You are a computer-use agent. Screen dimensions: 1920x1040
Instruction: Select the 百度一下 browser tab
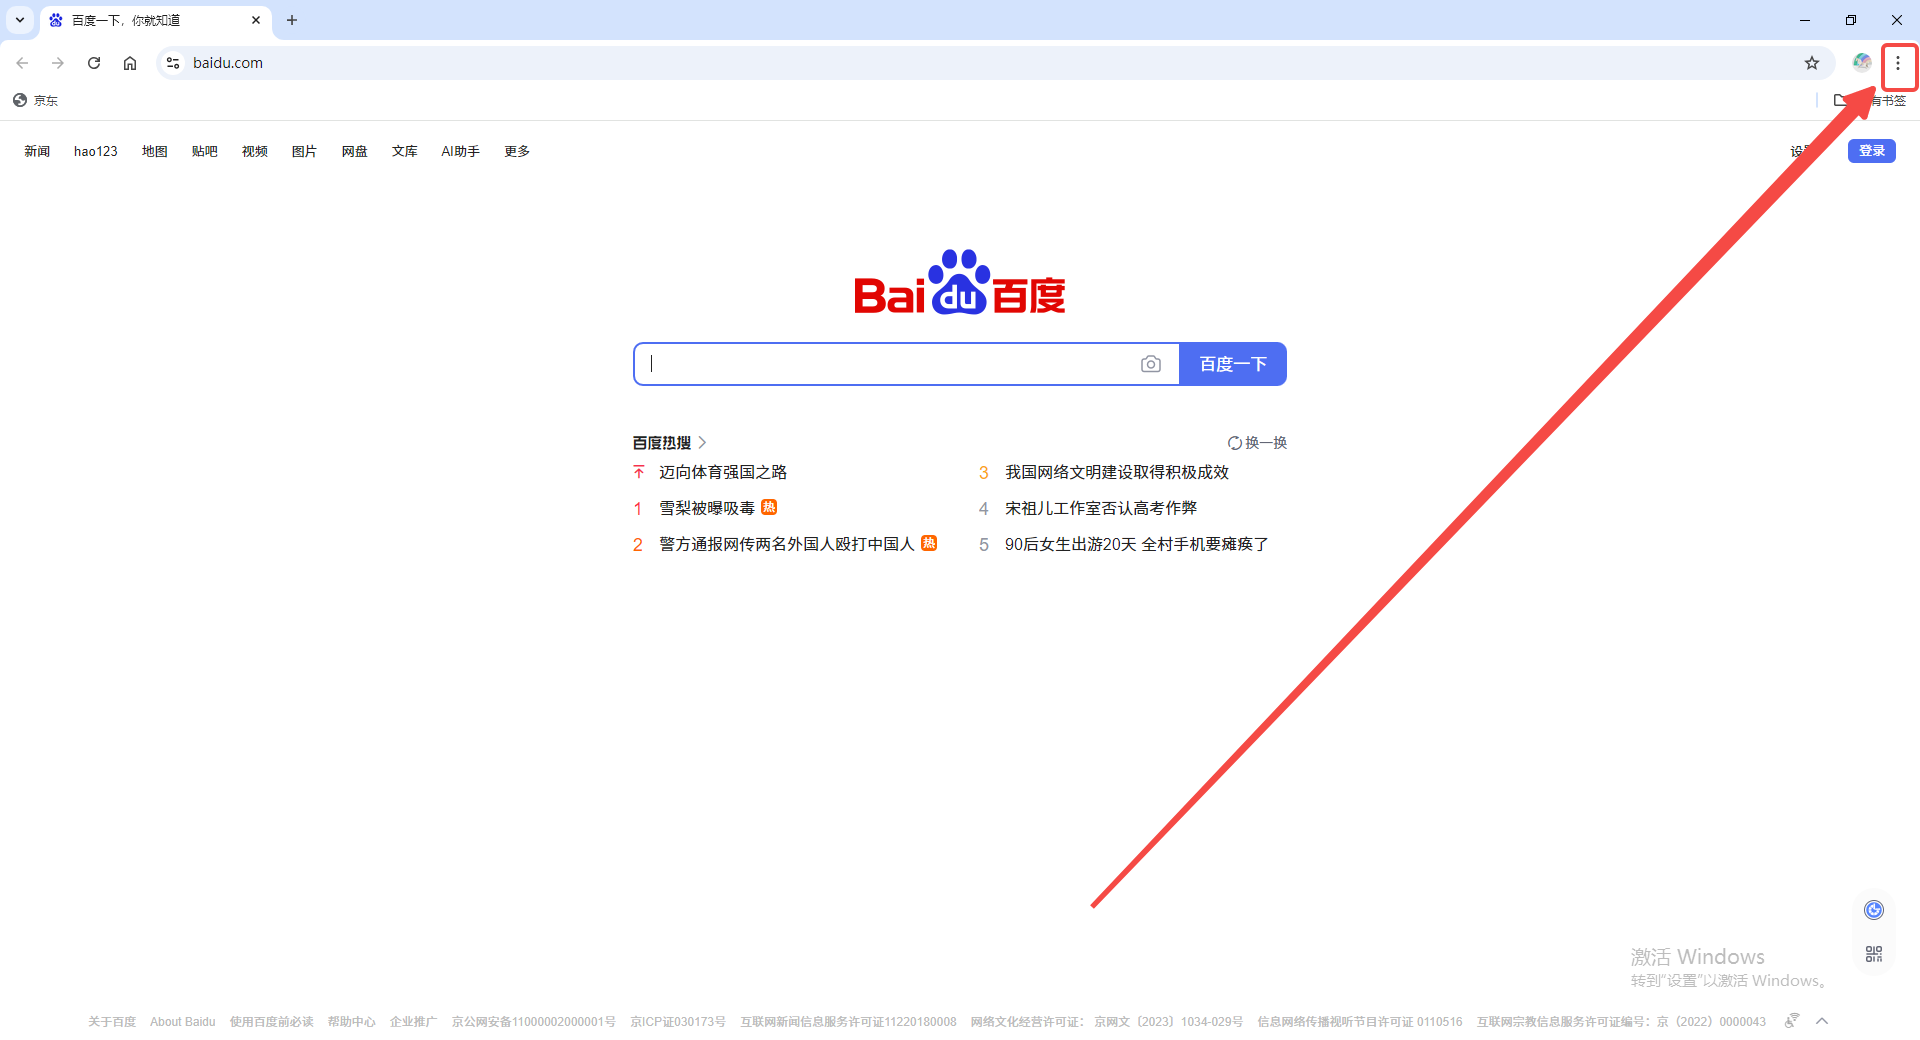click(x=156, y=20)
